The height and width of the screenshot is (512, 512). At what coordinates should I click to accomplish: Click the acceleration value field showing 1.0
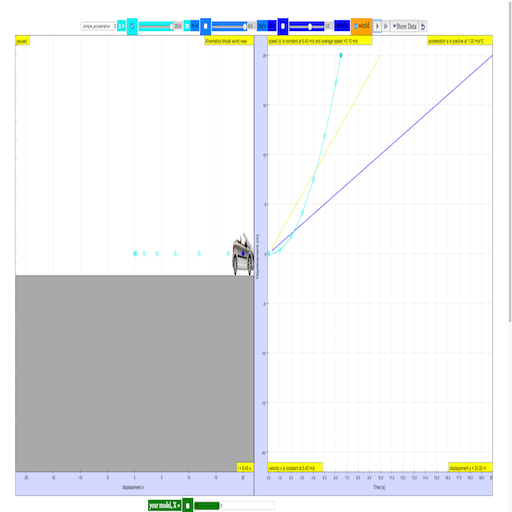pos(328,26)
